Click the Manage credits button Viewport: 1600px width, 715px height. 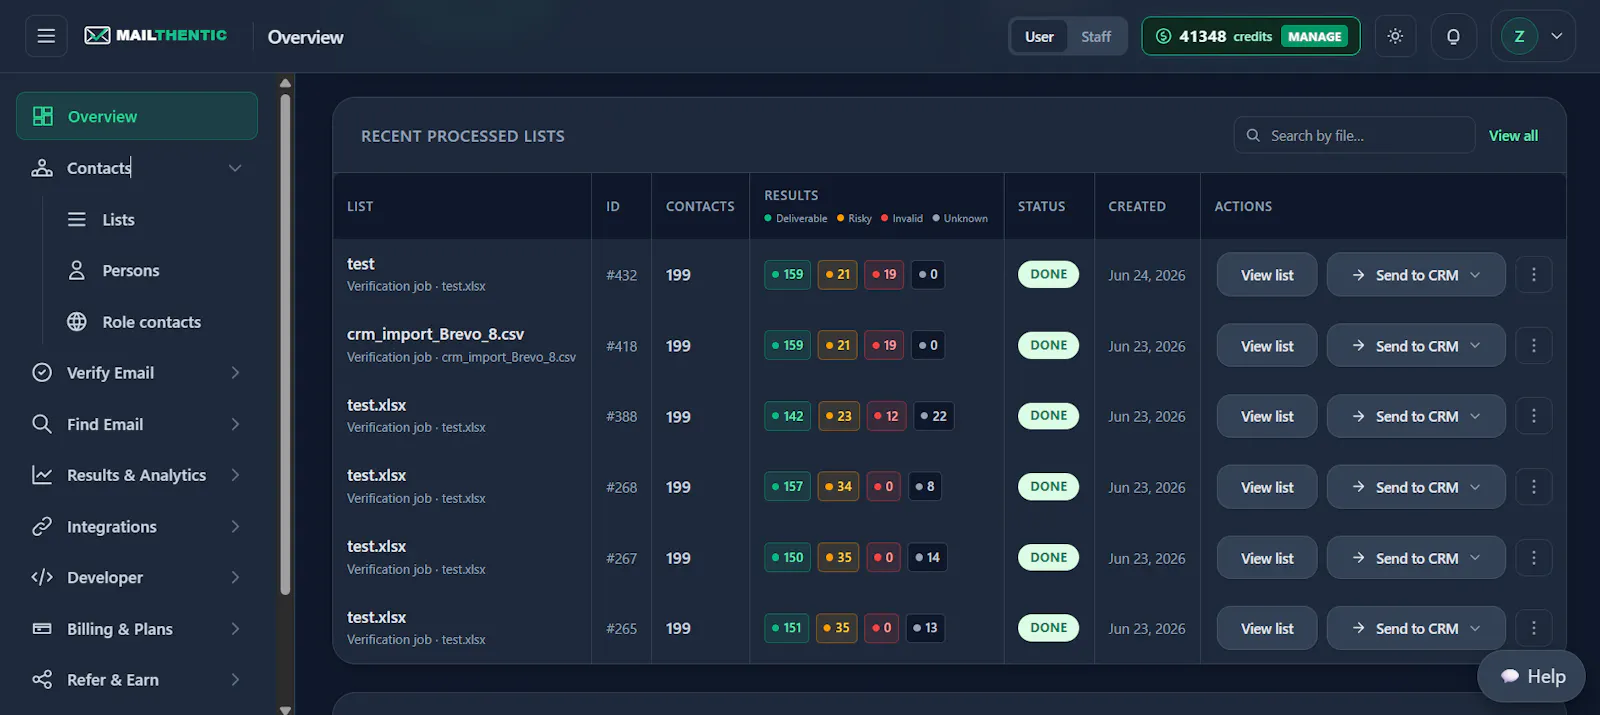1314,37
